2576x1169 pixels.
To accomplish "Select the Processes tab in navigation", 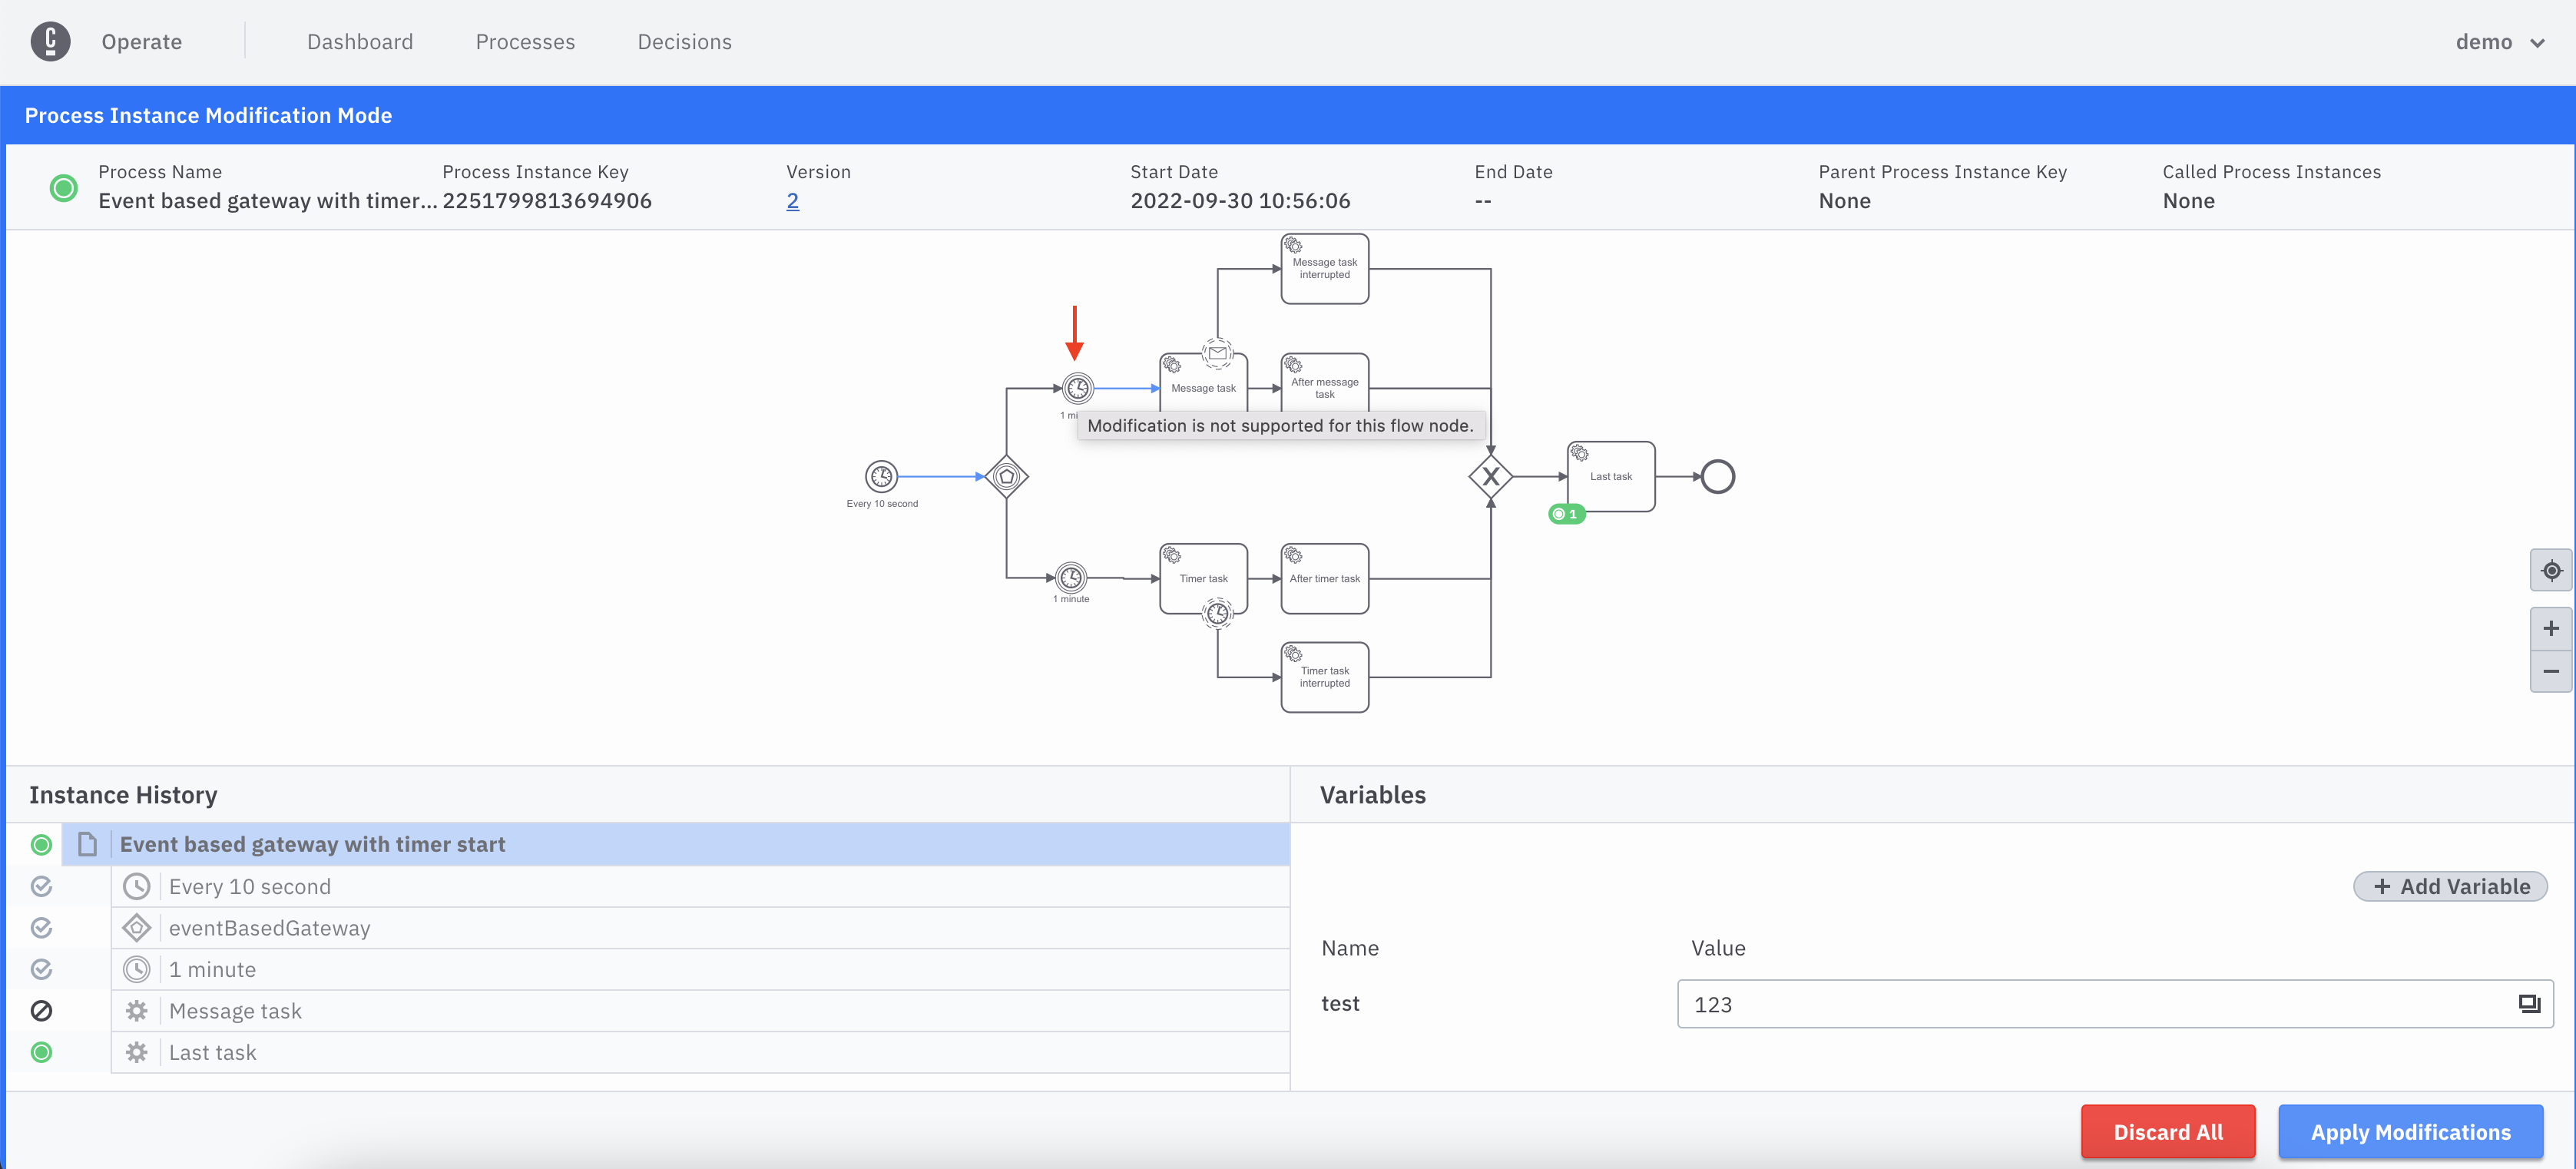I will [x=524, y=39].
